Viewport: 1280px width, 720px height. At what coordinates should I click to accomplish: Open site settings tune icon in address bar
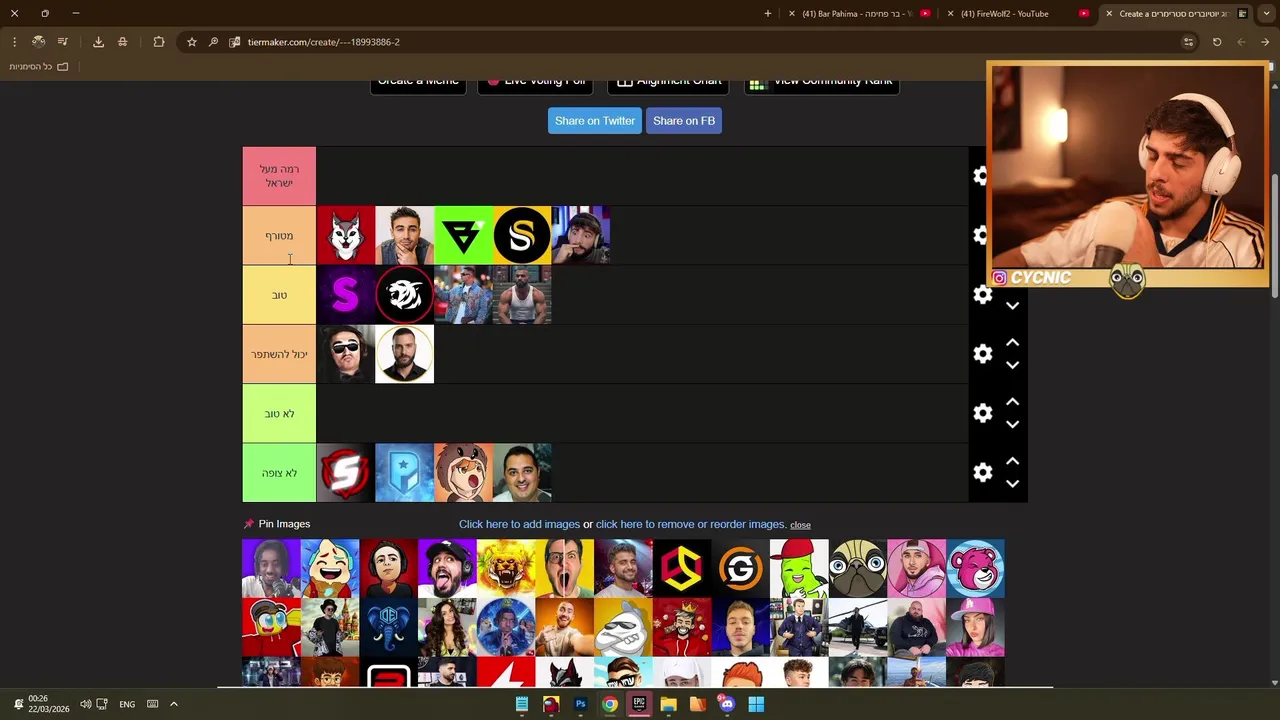(1188, 42)
